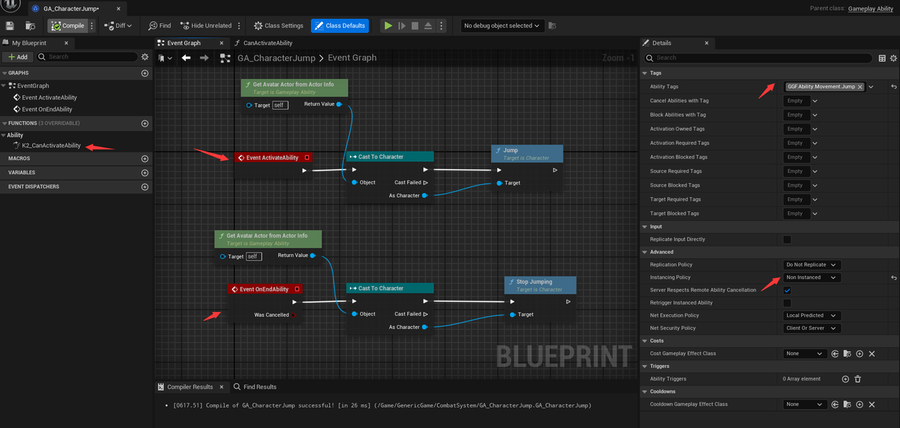The width and height of the screenshot is (900, 428).
Task: Browse to Cooldown Gameplay Effect Class asset
Action: pyautogui.click(x=847, y=404)
